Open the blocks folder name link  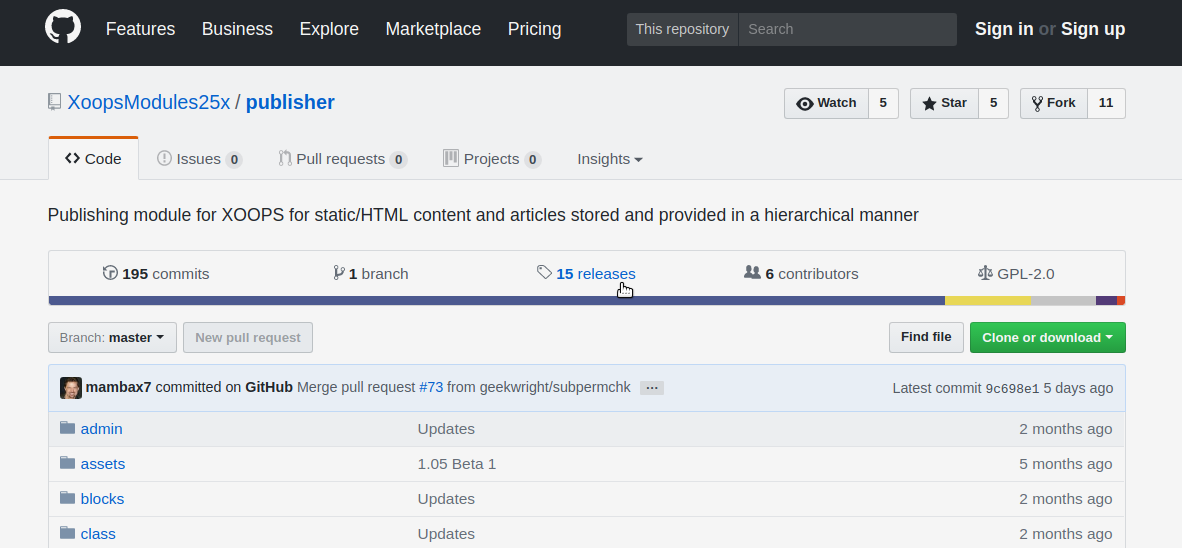103,499
